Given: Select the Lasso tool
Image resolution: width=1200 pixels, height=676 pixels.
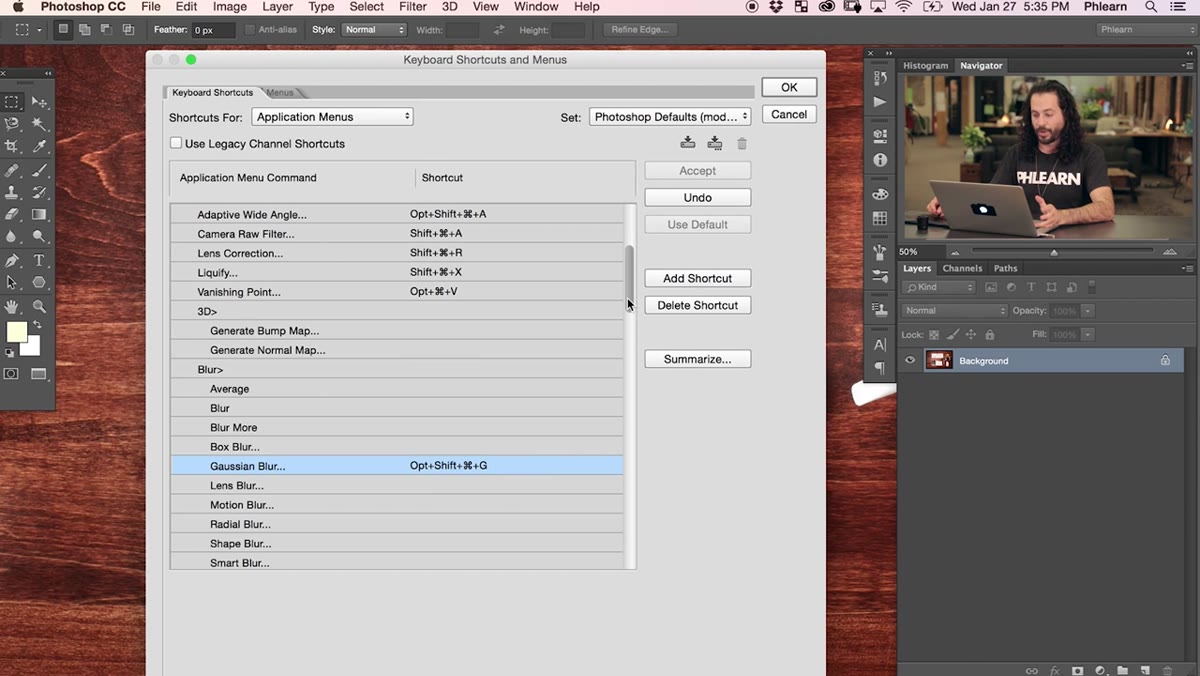Looking at the screenshot, I should click(12, 124).
